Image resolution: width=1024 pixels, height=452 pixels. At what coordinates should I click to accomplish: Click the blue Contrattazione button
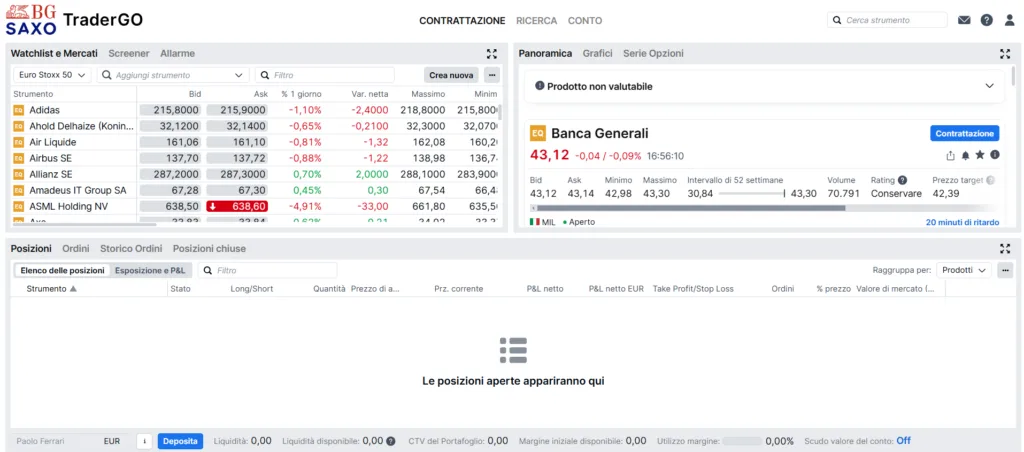point(965,133)
